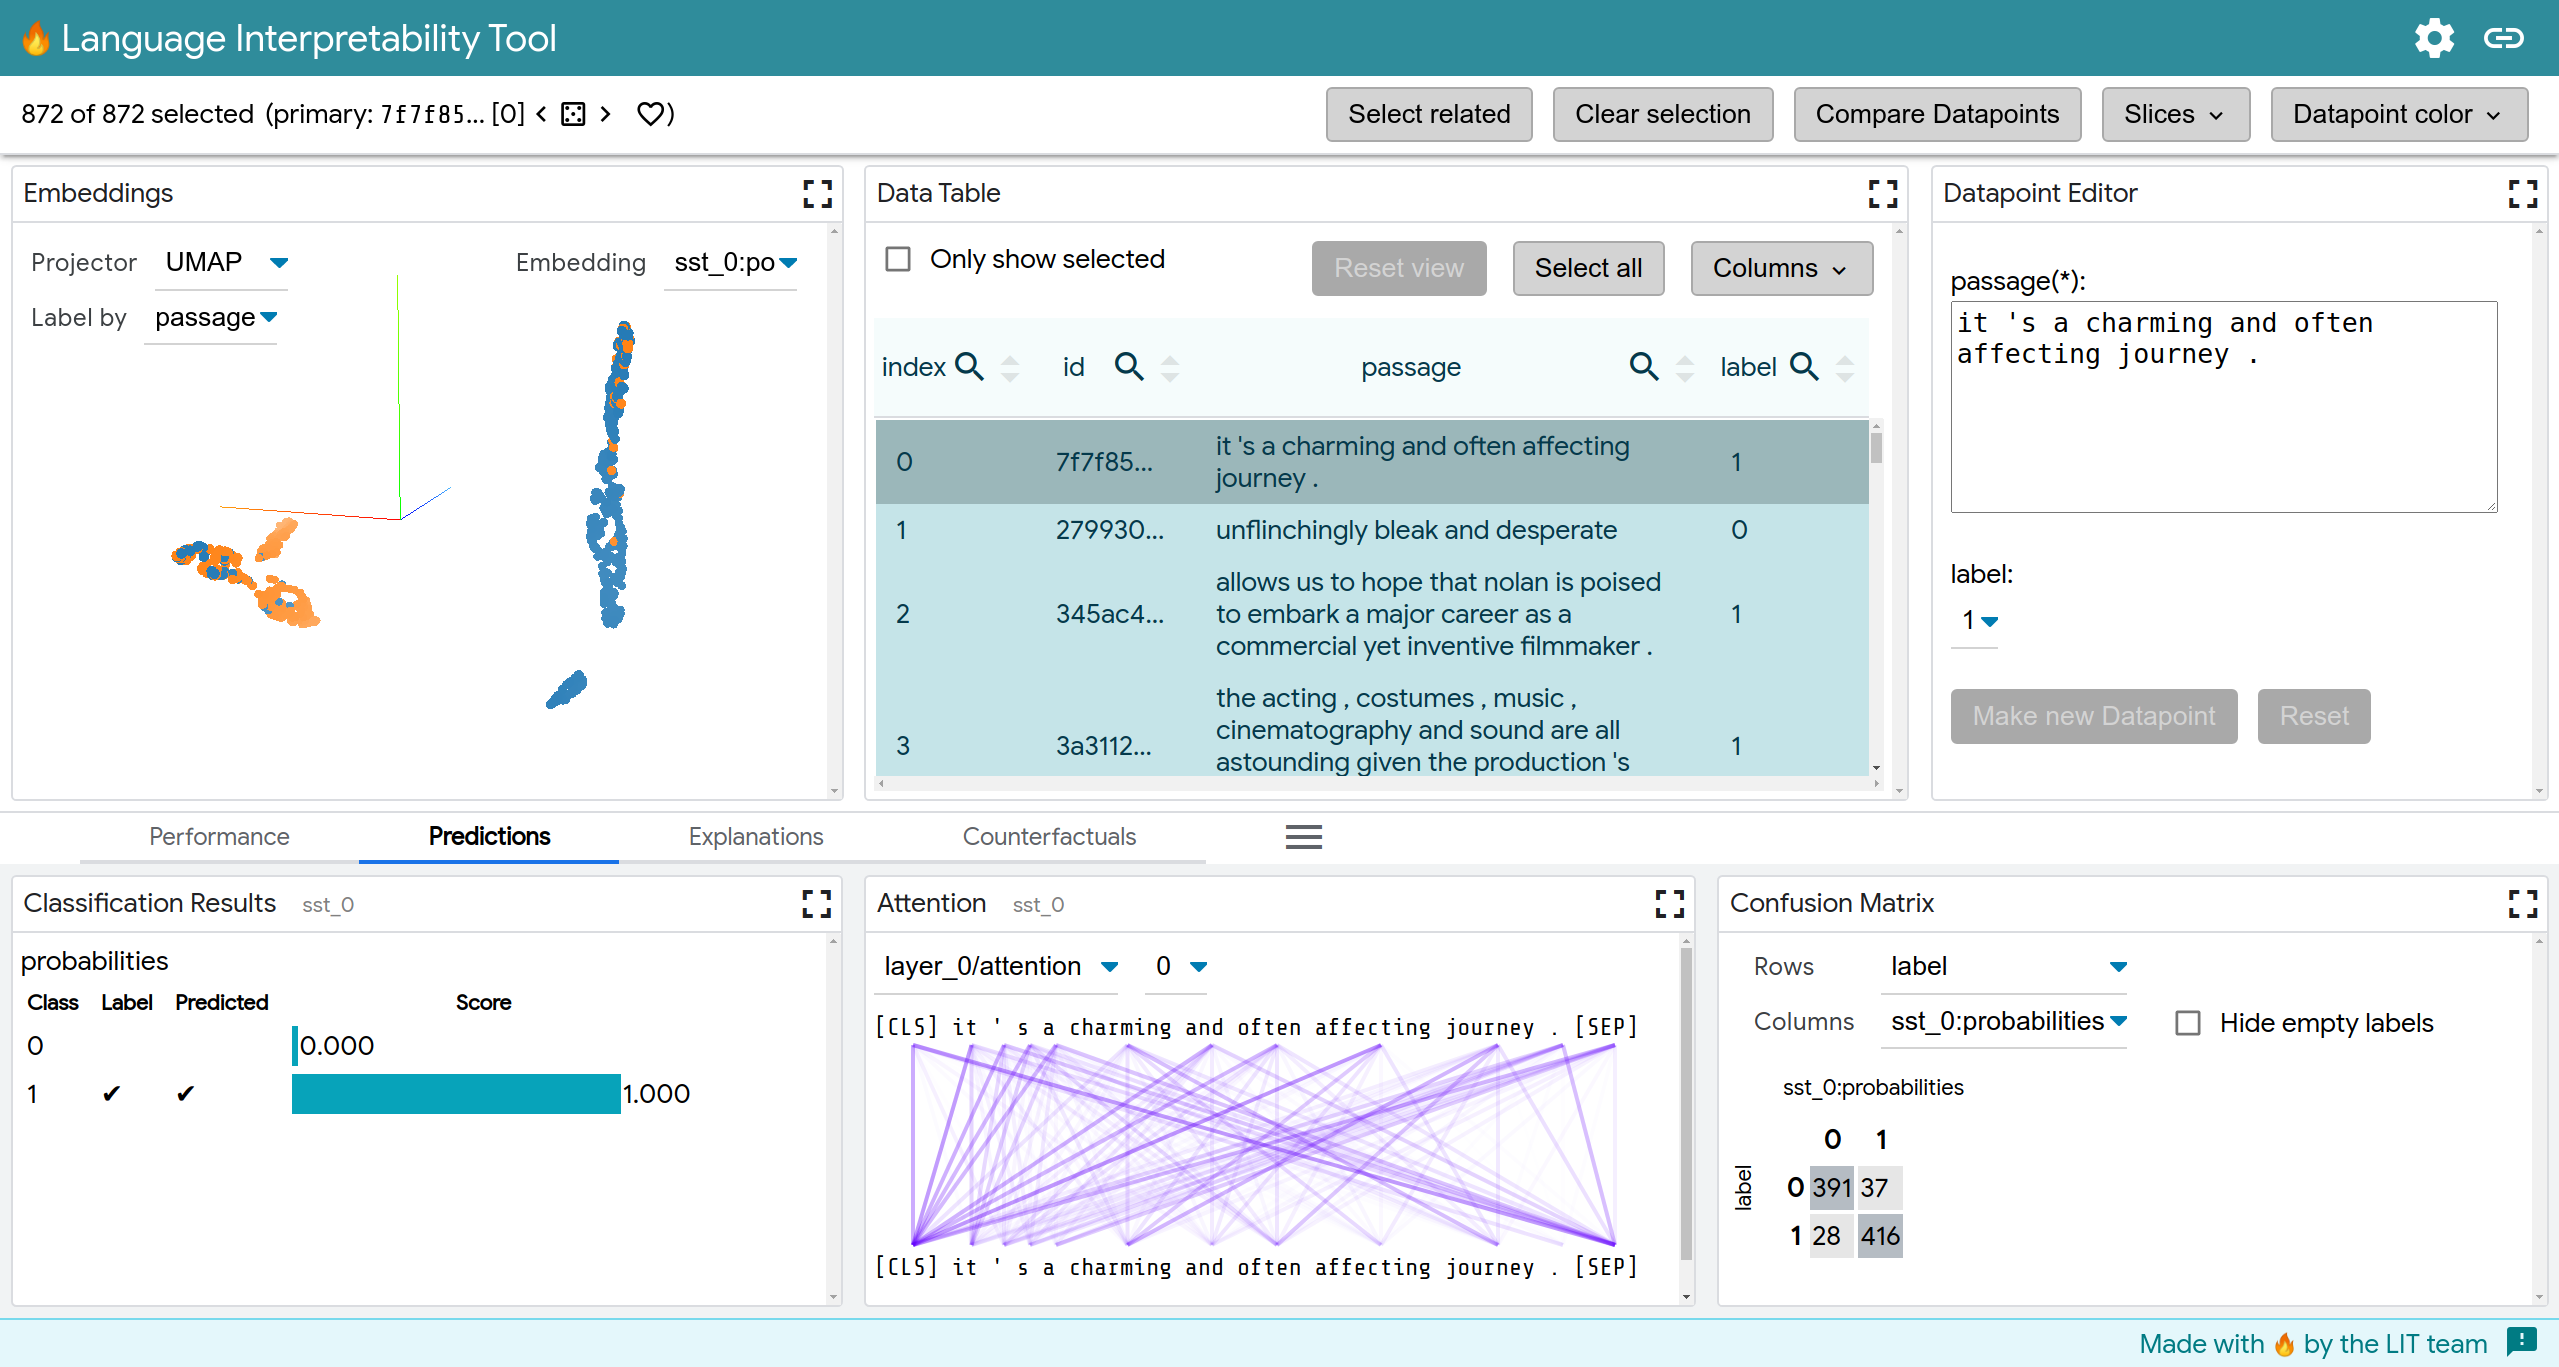The image size is (2559, 1367).
Task: Click the expand icon on Classification Results panel
Action: [x=816, y=903]
